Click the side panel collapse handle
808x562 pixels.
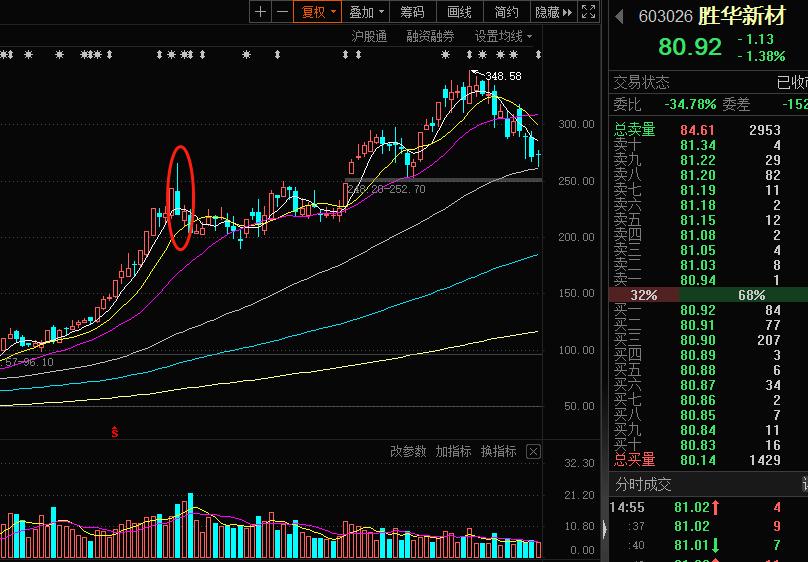604,529
